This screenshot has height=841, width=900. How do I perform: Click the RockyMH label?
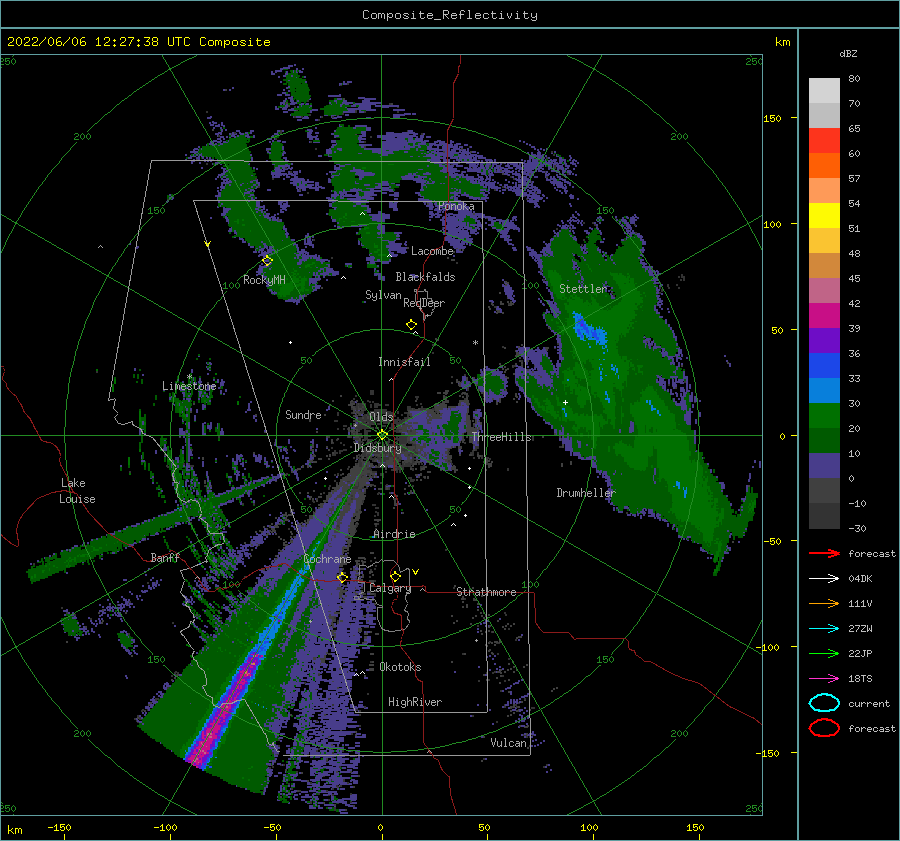(x=264, y=280)
